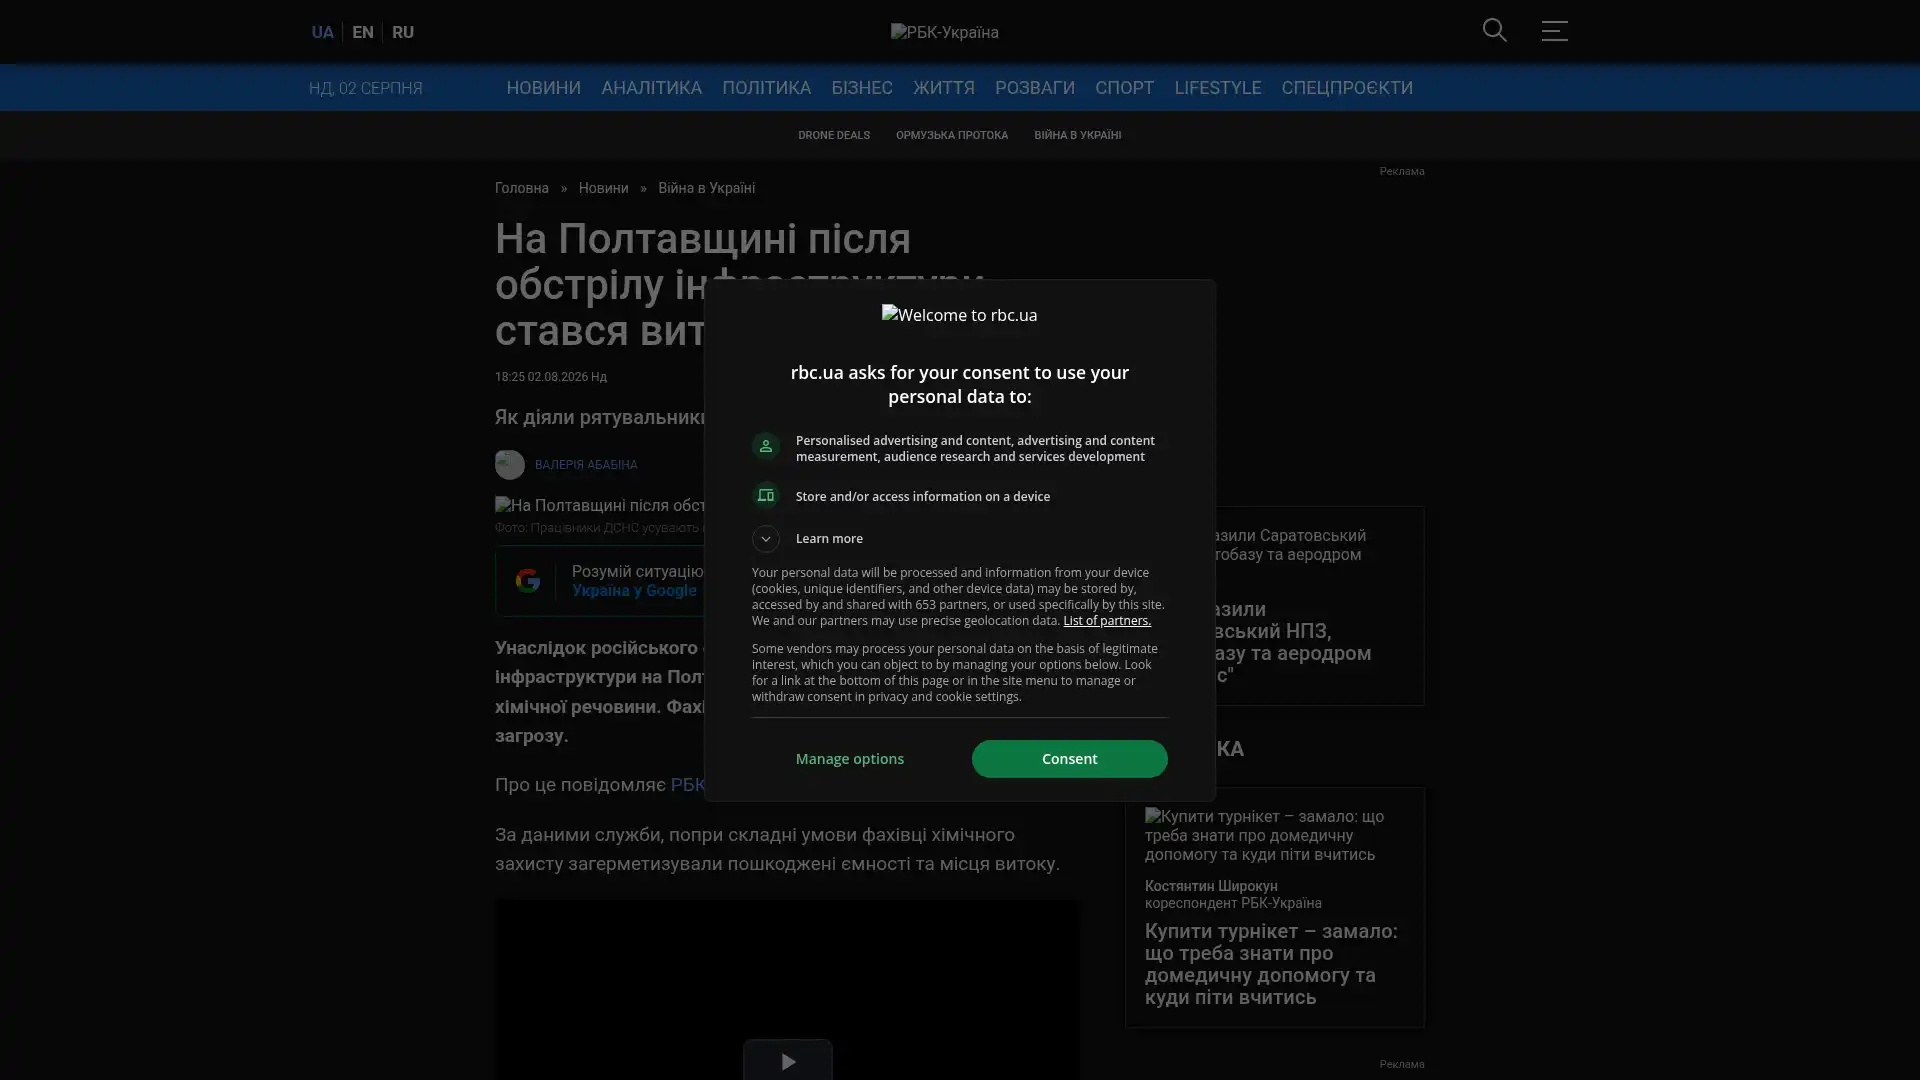Open the ВІЙНА В УКРАЇНІ topic
1920x1080 pixels.
coord(1077,135)
